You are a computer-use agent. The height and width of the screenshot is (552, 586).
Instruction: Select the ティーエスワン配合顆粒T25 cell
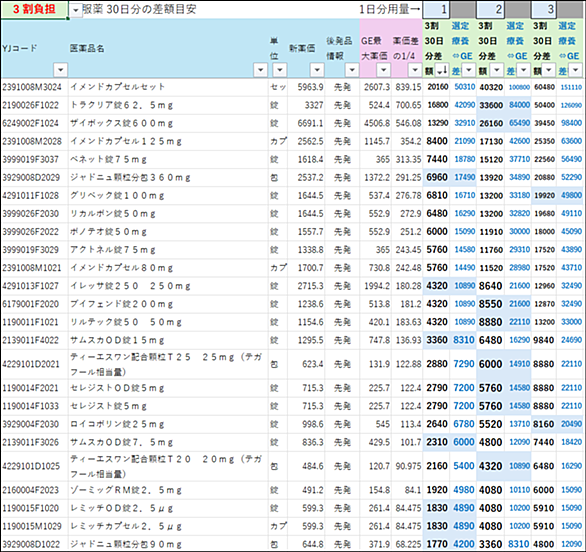[168, 364]
